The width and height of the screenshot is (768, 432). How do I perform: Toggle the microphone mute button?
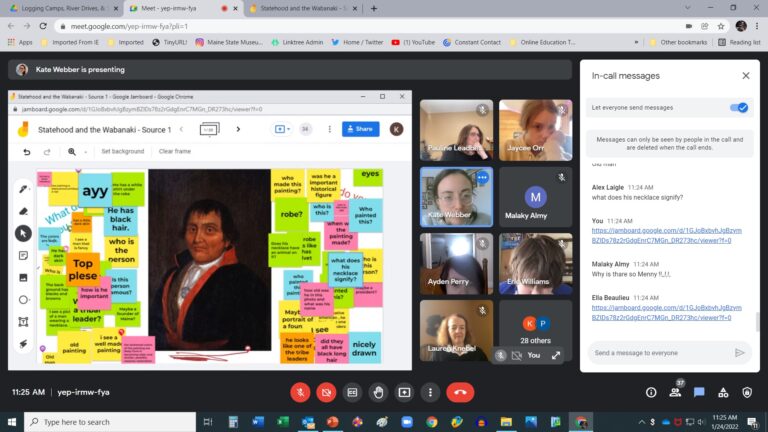tap(300, 392)
